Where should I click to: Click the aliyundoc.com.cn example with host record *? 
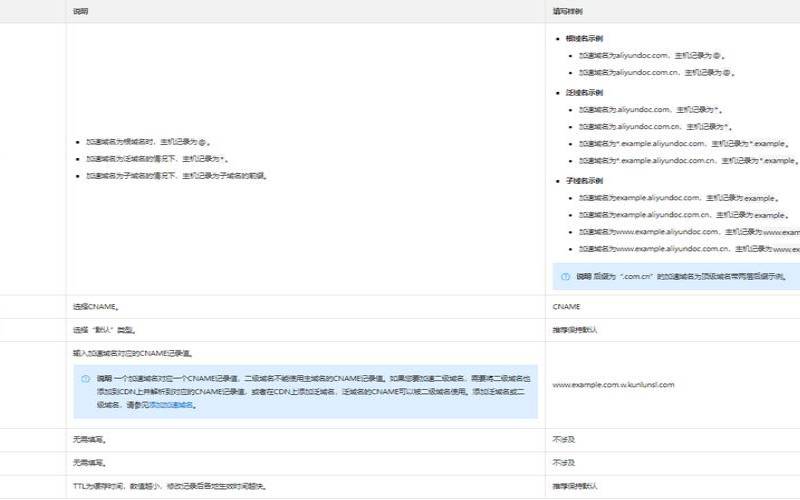coord(656,127)
